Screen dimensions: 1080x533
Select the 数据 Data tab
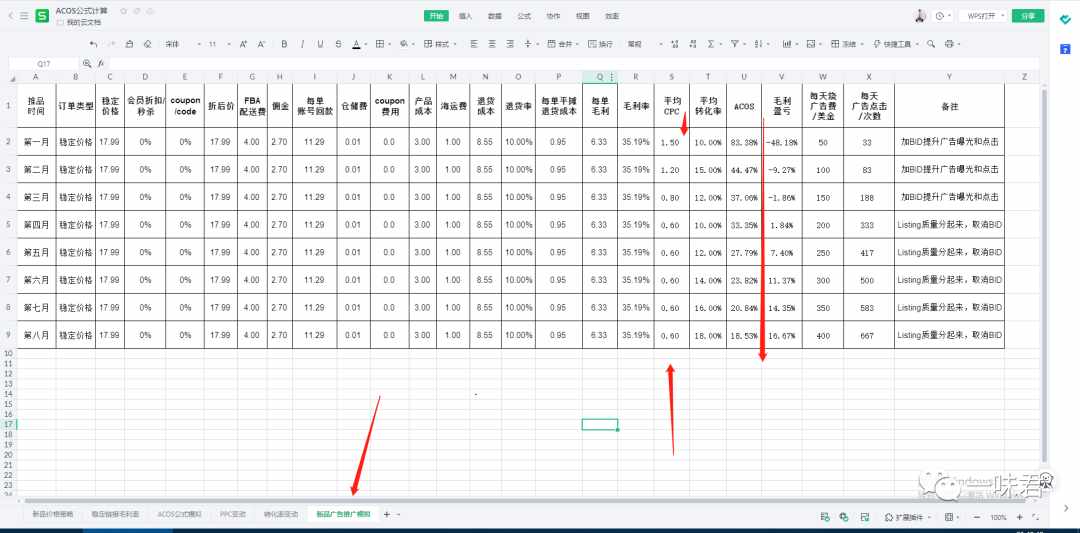pyautogui.click(x=495, y=16)
